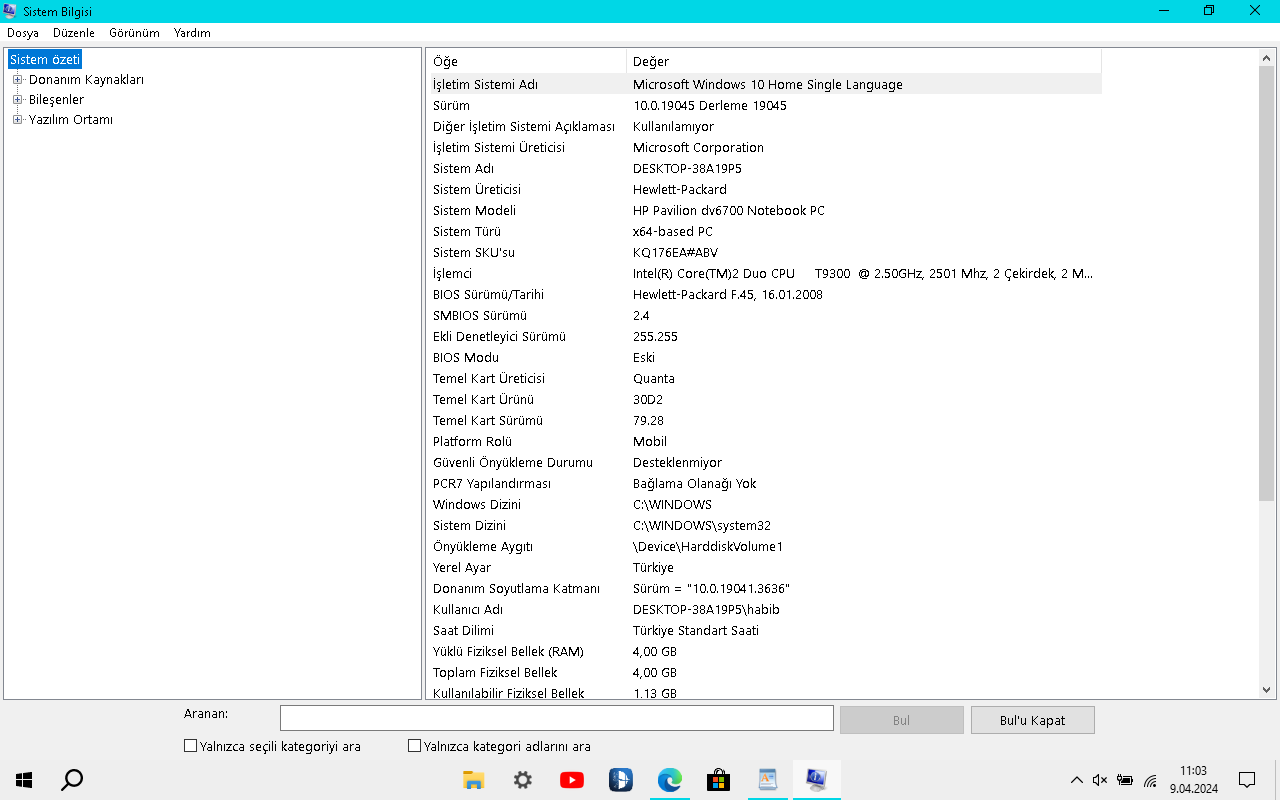Click the System Information taskbar icon
This screenshot has width=1280, height=800.
[817, 780]
